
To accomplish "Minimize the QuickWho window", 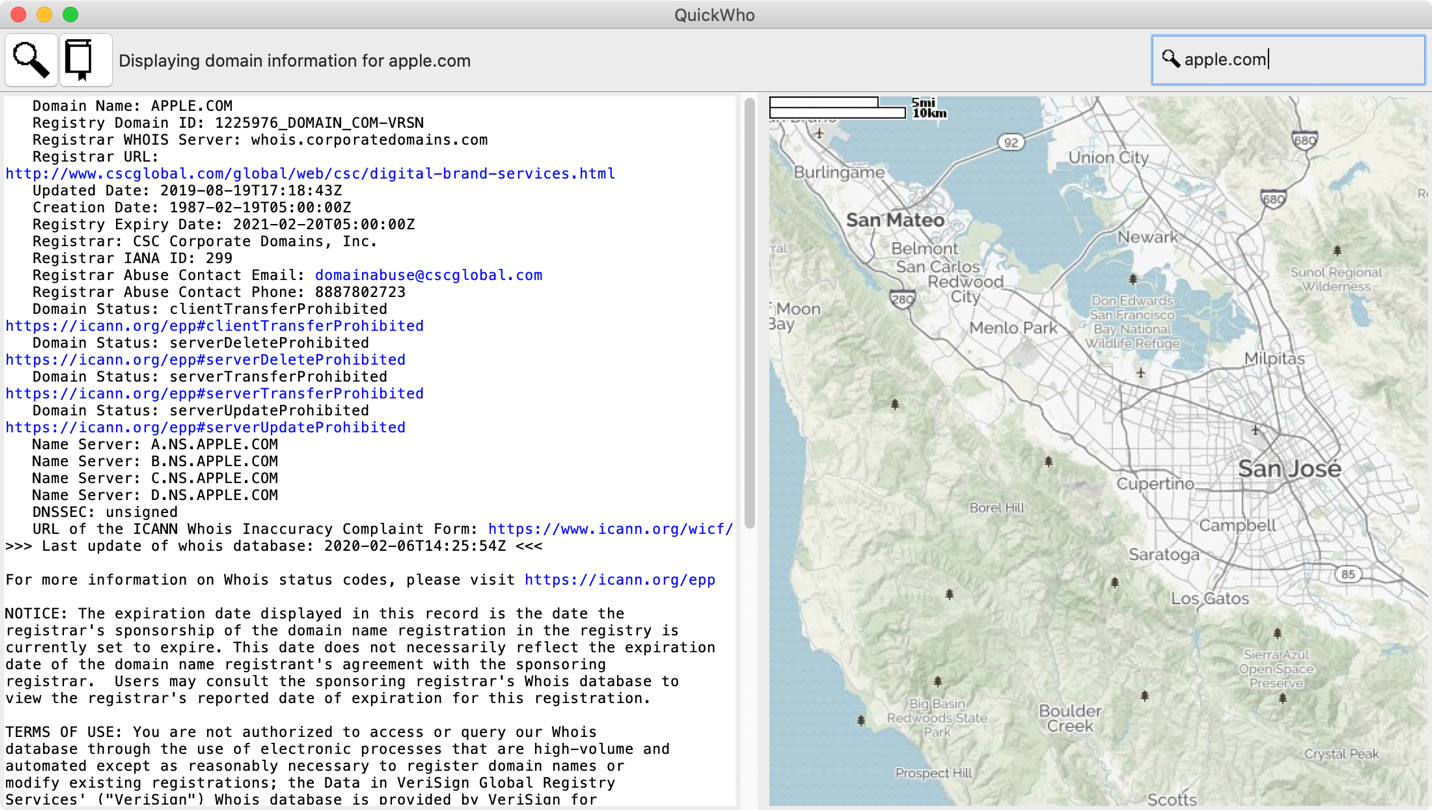I will pyautogui.click(x=44, y=14).
